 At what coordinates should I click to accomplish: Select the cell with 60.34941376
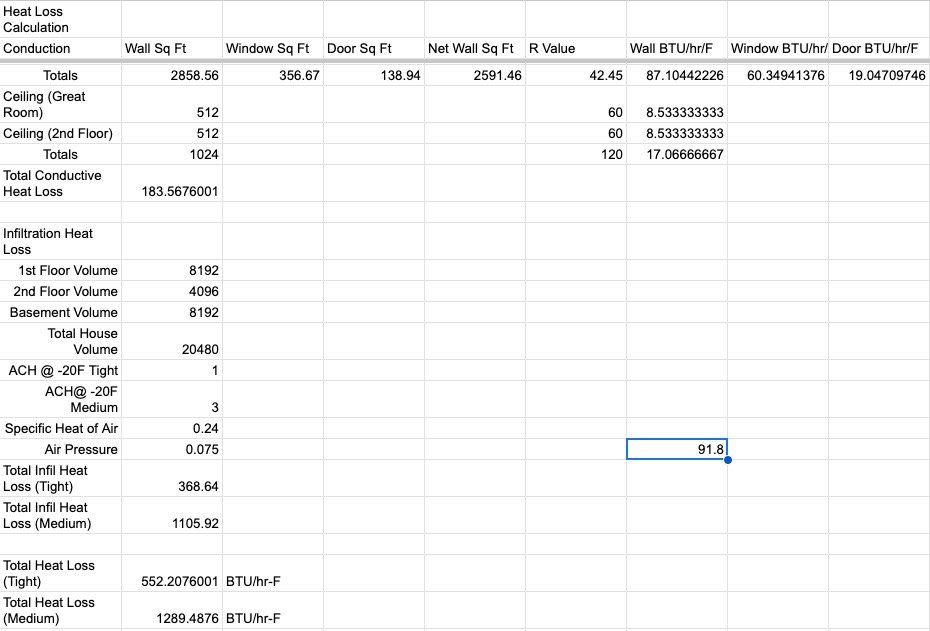[778, 75]
